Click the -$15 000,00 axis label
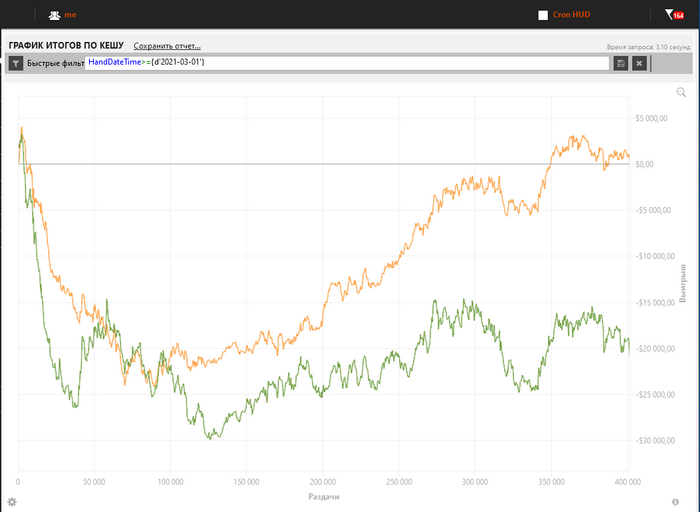The height and width of the screenshot is (512, 700). point(655,303)
